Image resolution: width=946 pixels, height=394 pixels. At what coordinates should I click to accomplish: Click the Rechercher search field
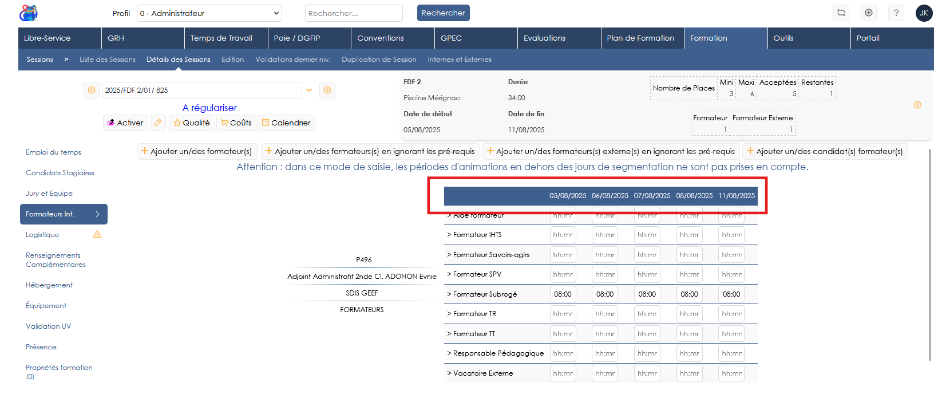click(x=354, y=13)
